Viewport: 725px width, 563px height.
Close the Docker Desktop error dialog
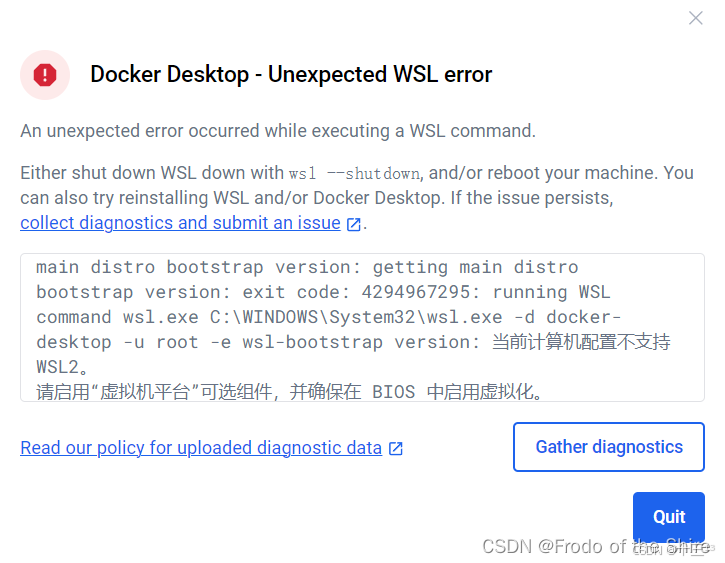pos(695,18)
